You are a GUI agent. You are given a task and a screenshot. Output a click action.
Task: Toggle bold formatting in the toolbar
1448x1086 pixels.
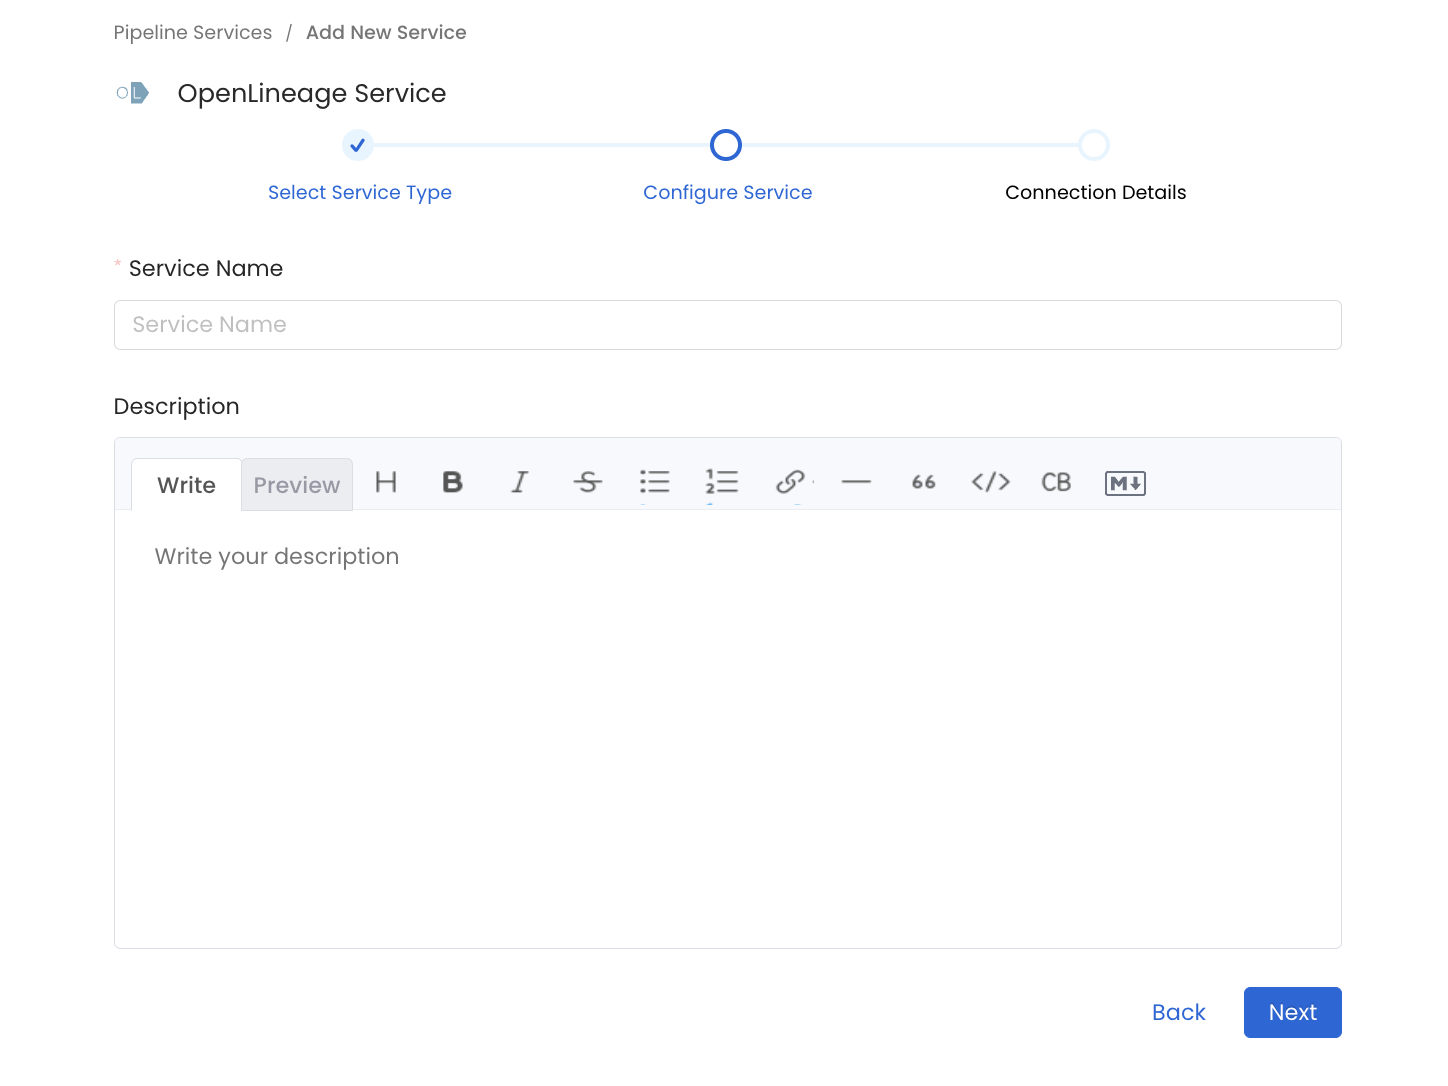[452, 483]
